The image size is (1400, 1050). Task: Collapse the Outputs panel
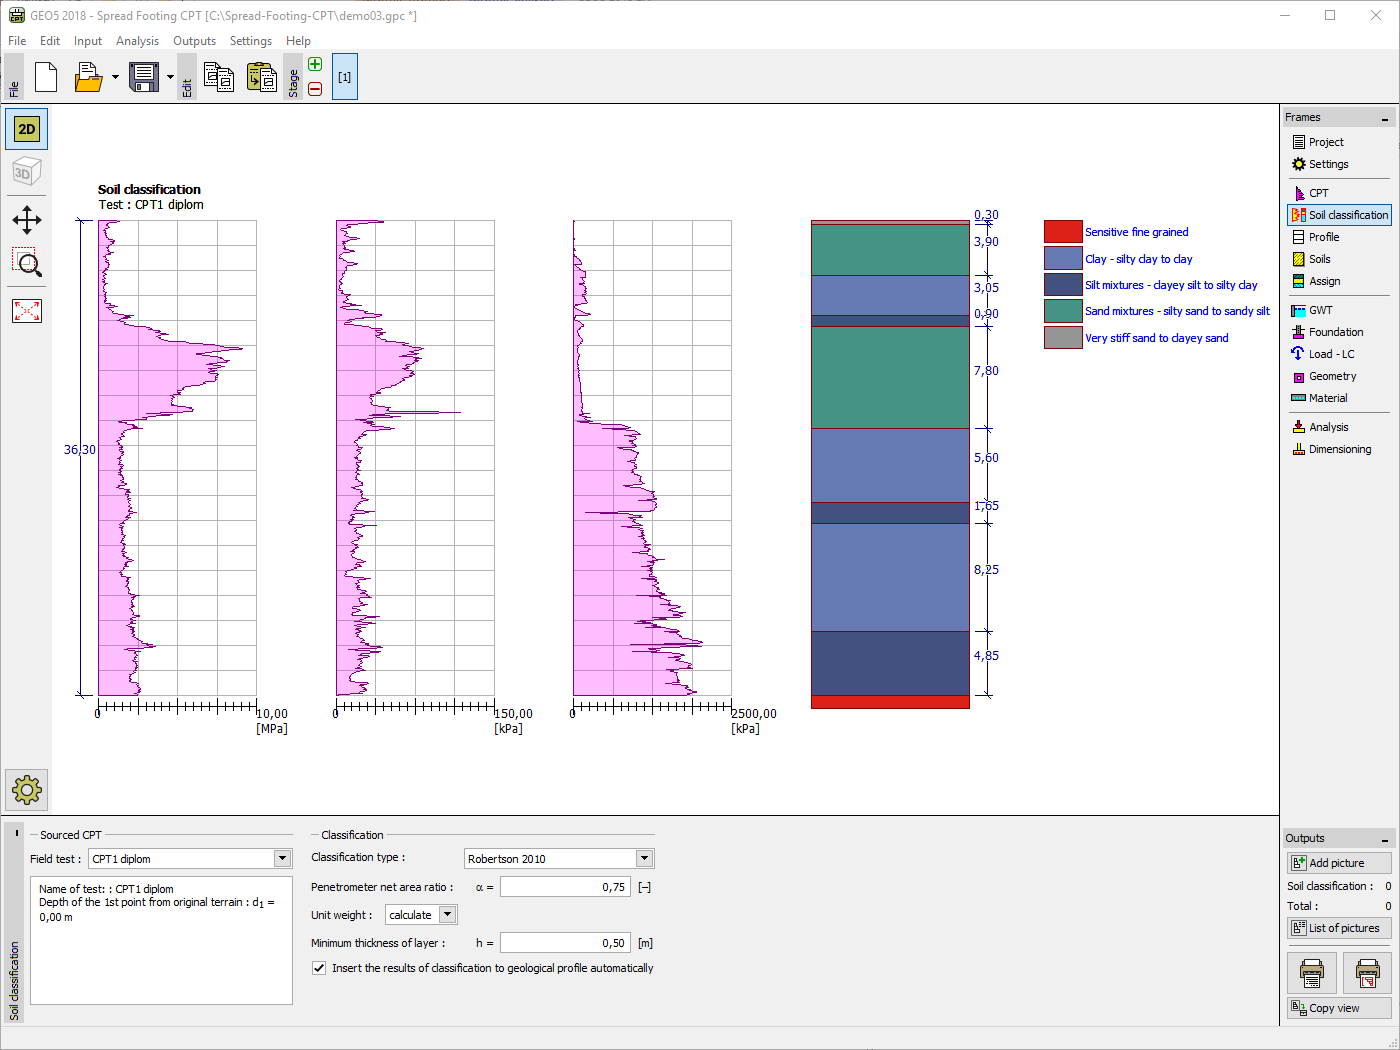coord(1385,840)
